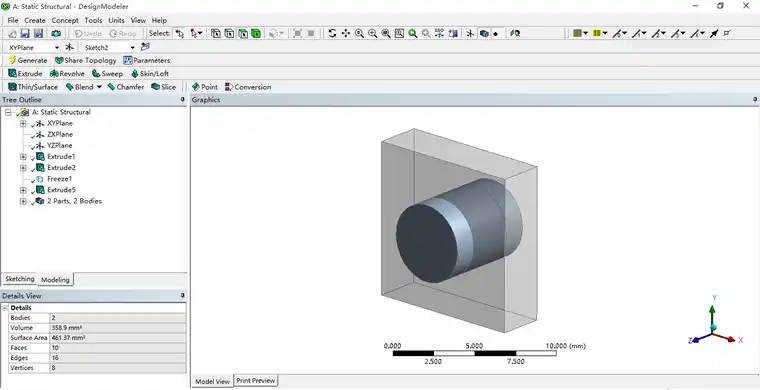This screenshot has height=390, width=760.
Task: Click the Parameters button
Action: (147, 61)
